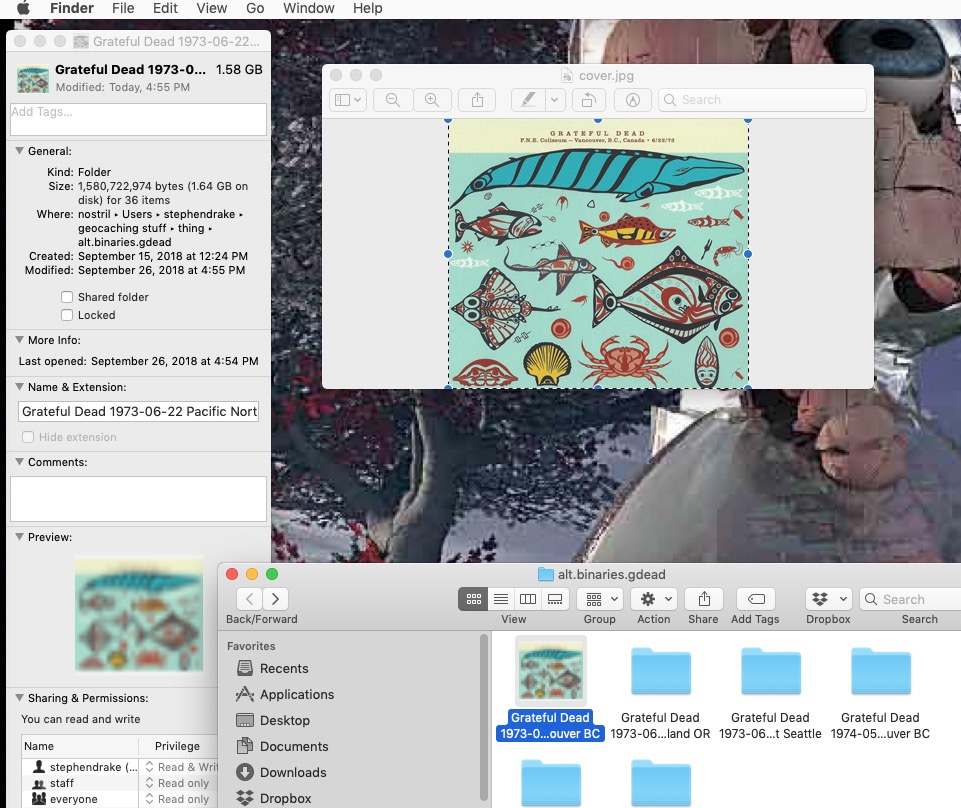Image resolution: width=961 pixels, height=808 pixels.
Task: Change staff privilege Read only
Action: tap(178, 783)
